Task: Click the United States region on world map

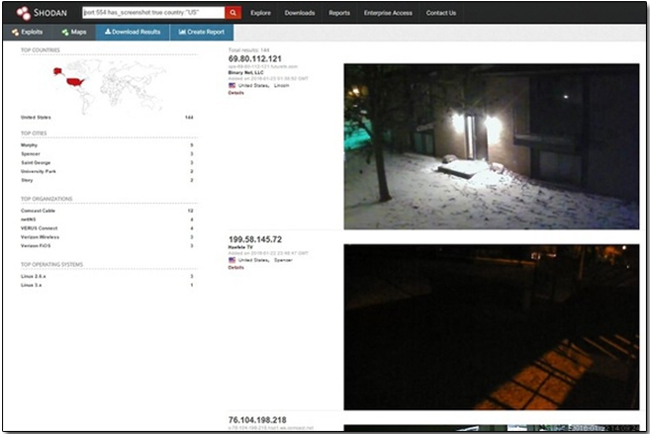Action: 75,82
